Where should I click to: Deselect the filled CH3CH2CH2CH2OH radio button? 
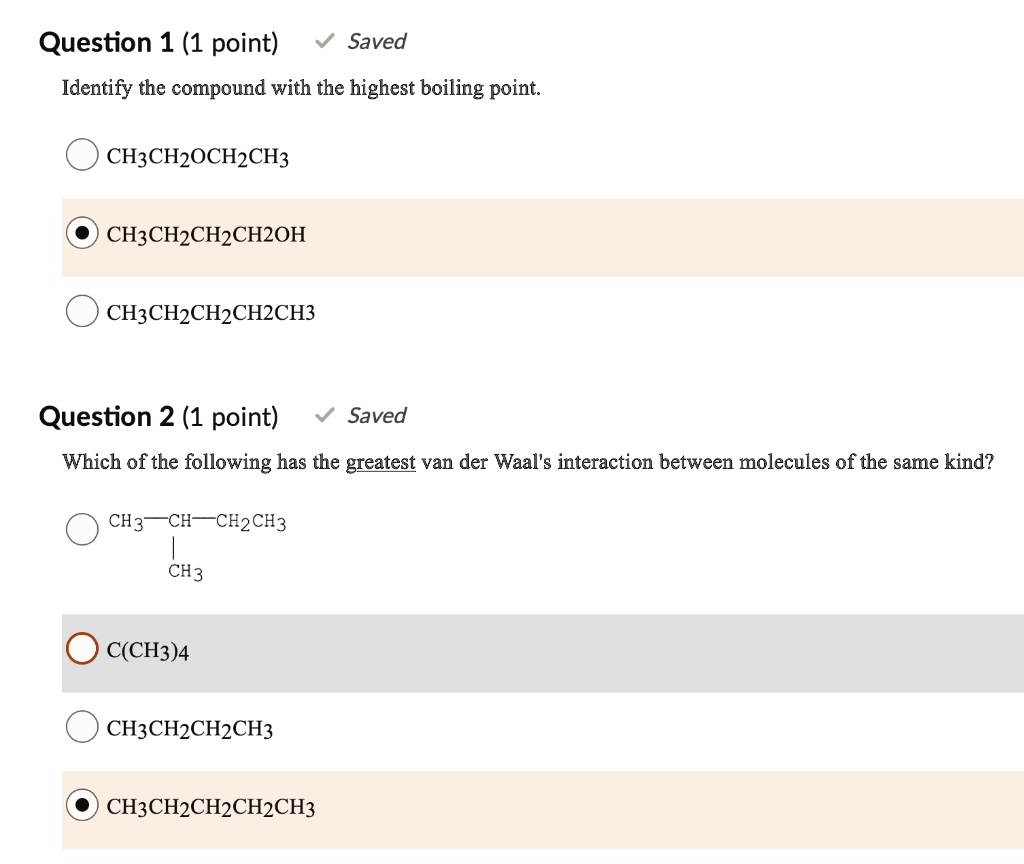(81, 233)
